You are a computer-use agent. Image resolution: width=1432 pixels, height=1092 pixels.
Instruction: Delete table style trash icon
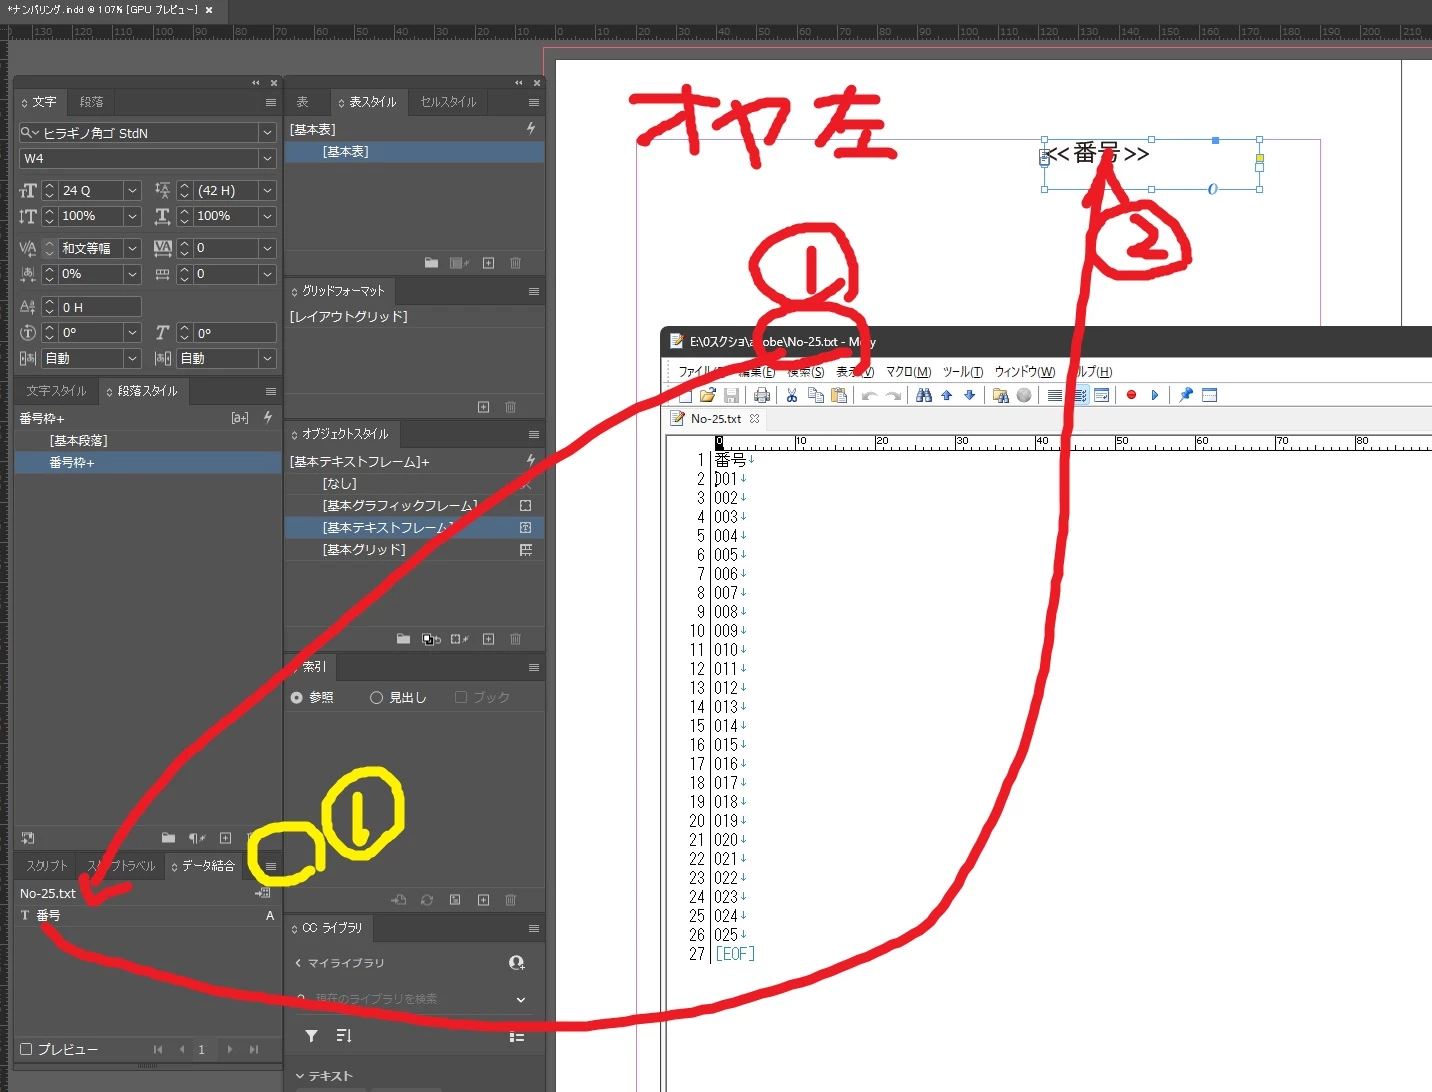tap(516, 263)
